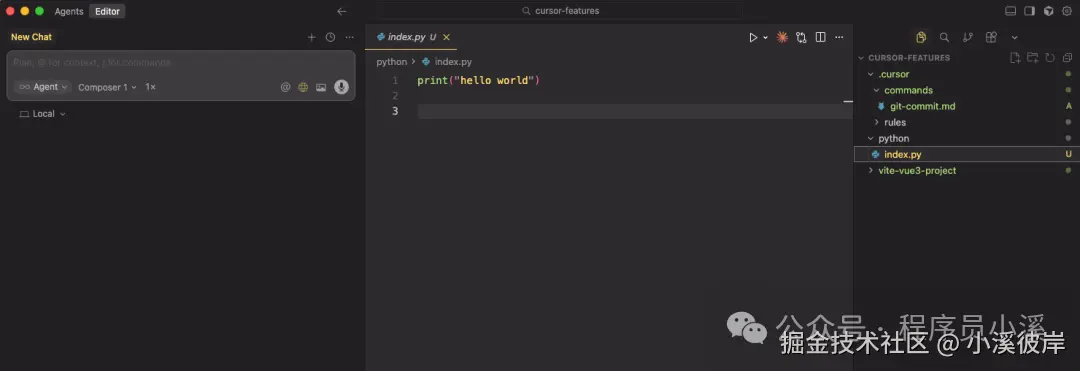
Task: Focus the chat prompt input field
Action: click(x=180, y=63)
